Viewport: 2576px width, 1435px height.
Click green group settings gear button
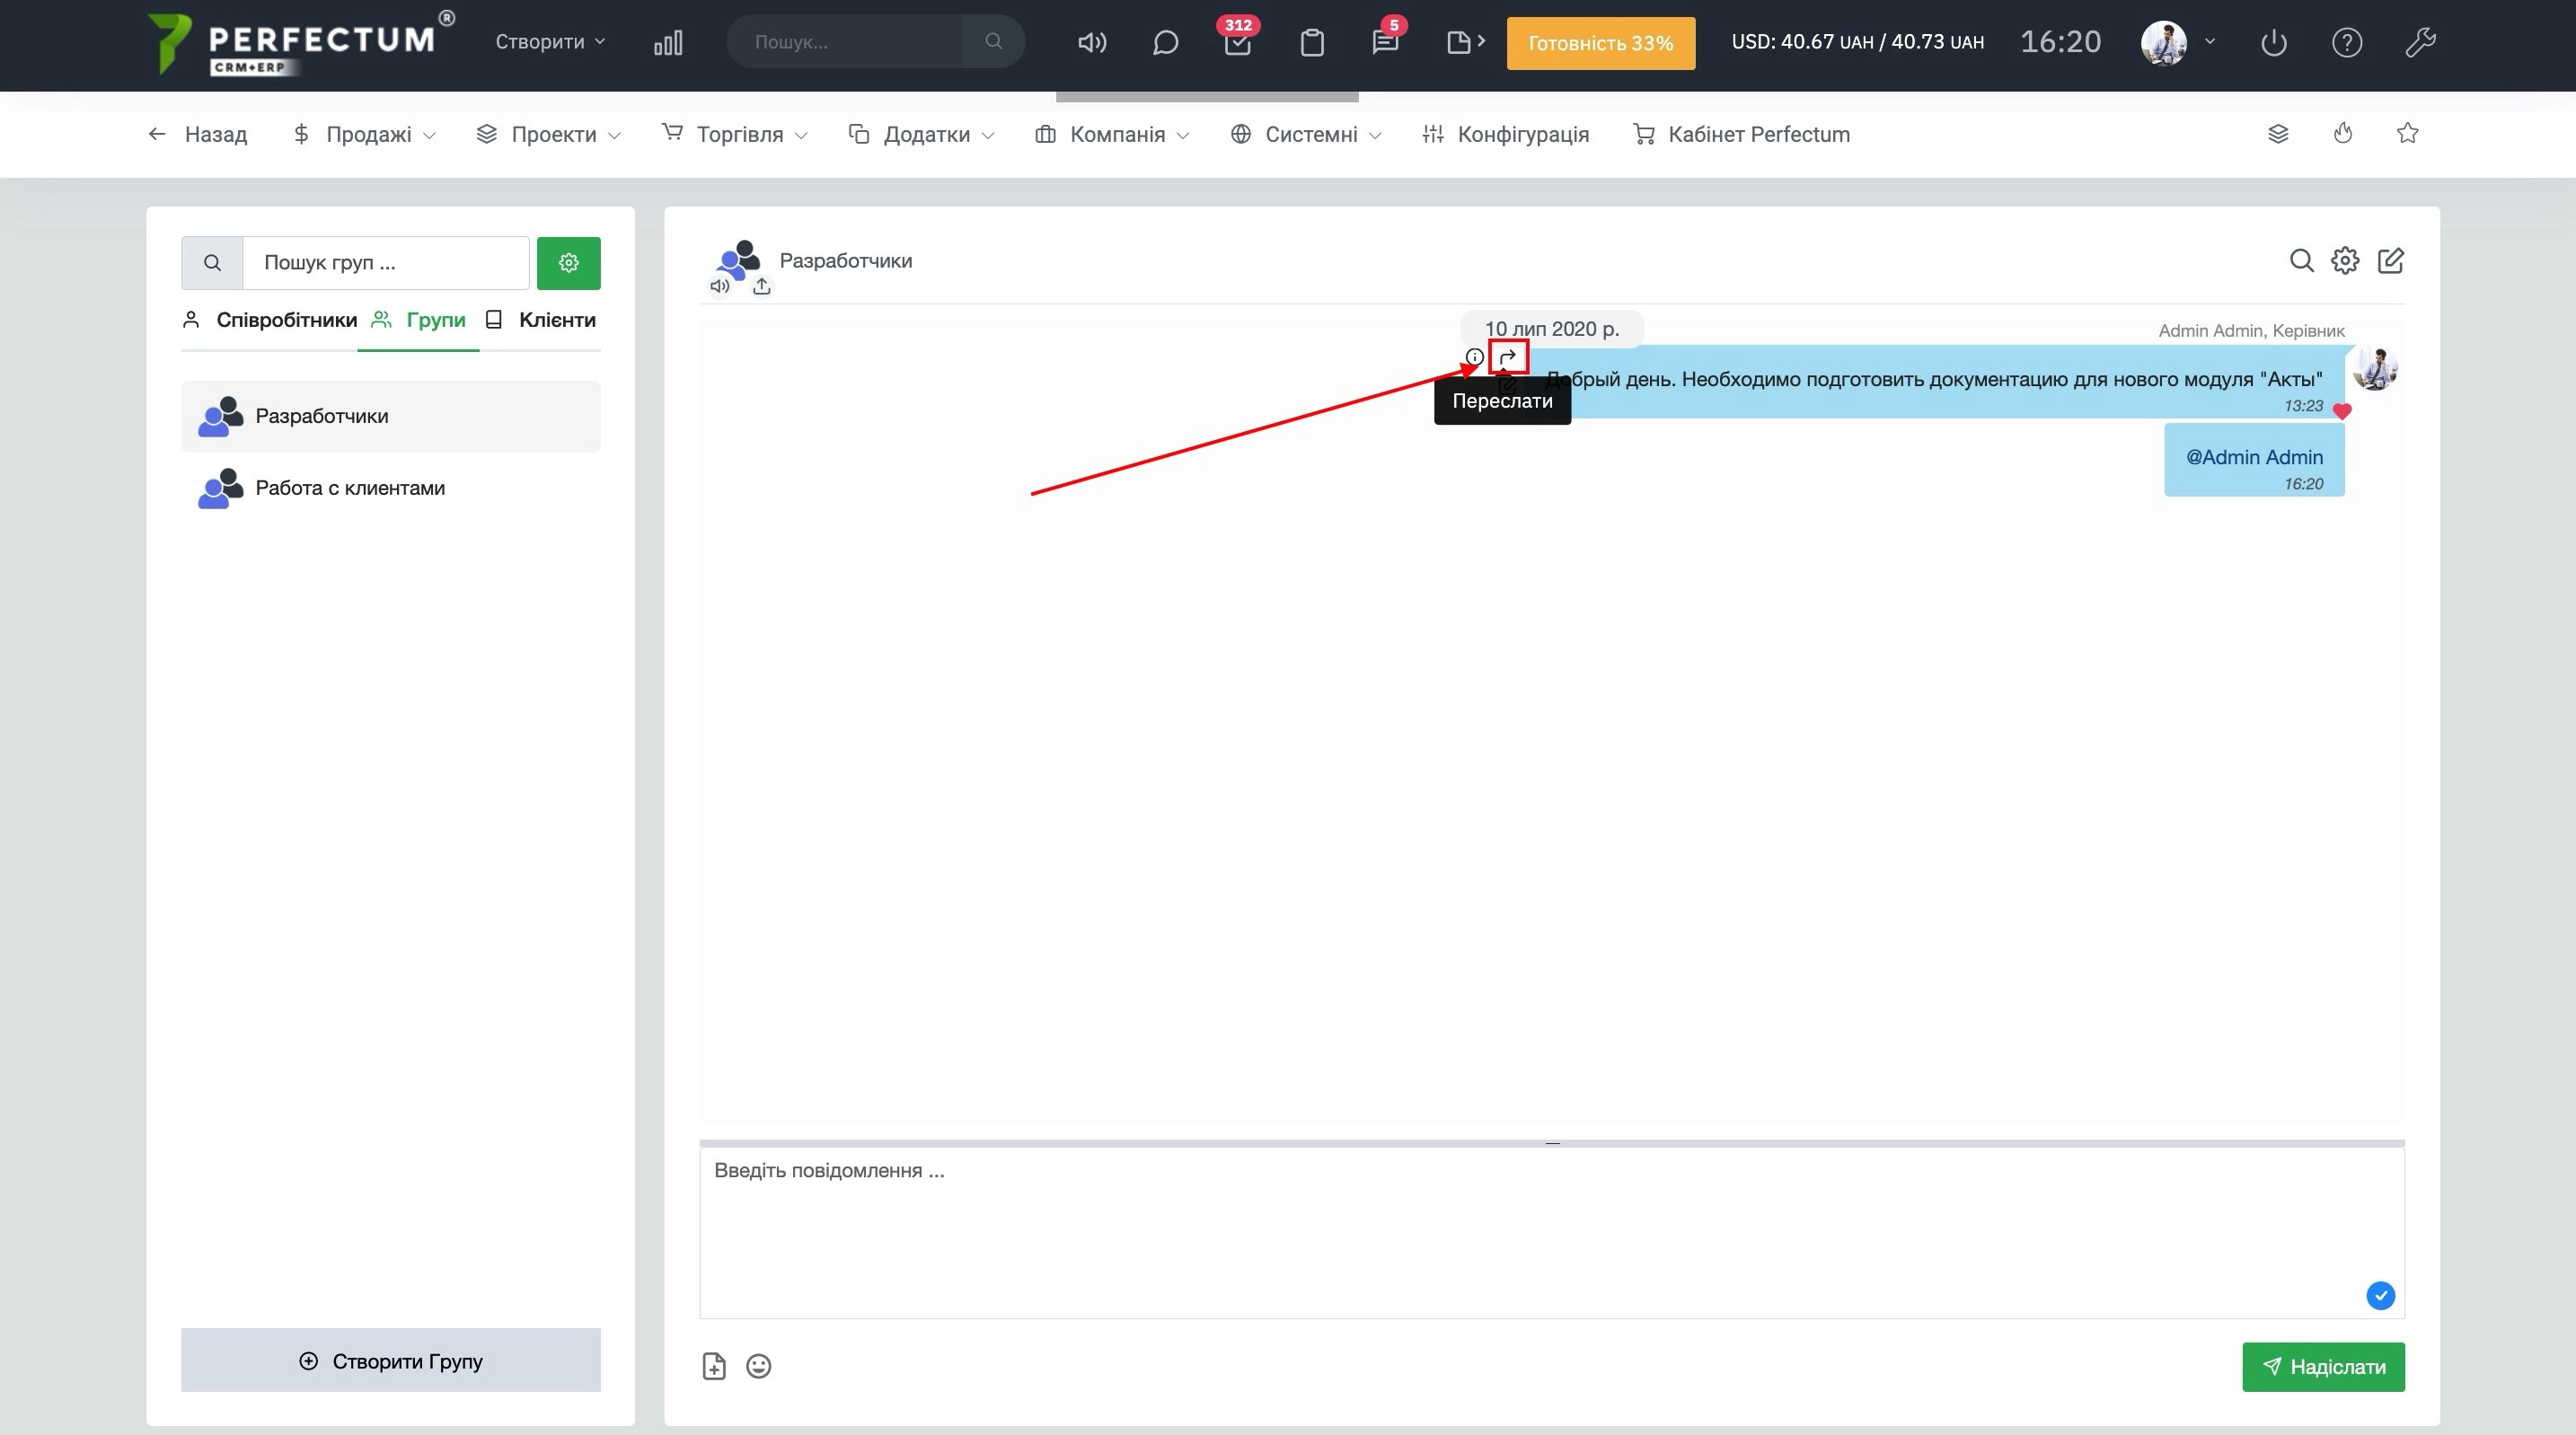click(568, 263)
